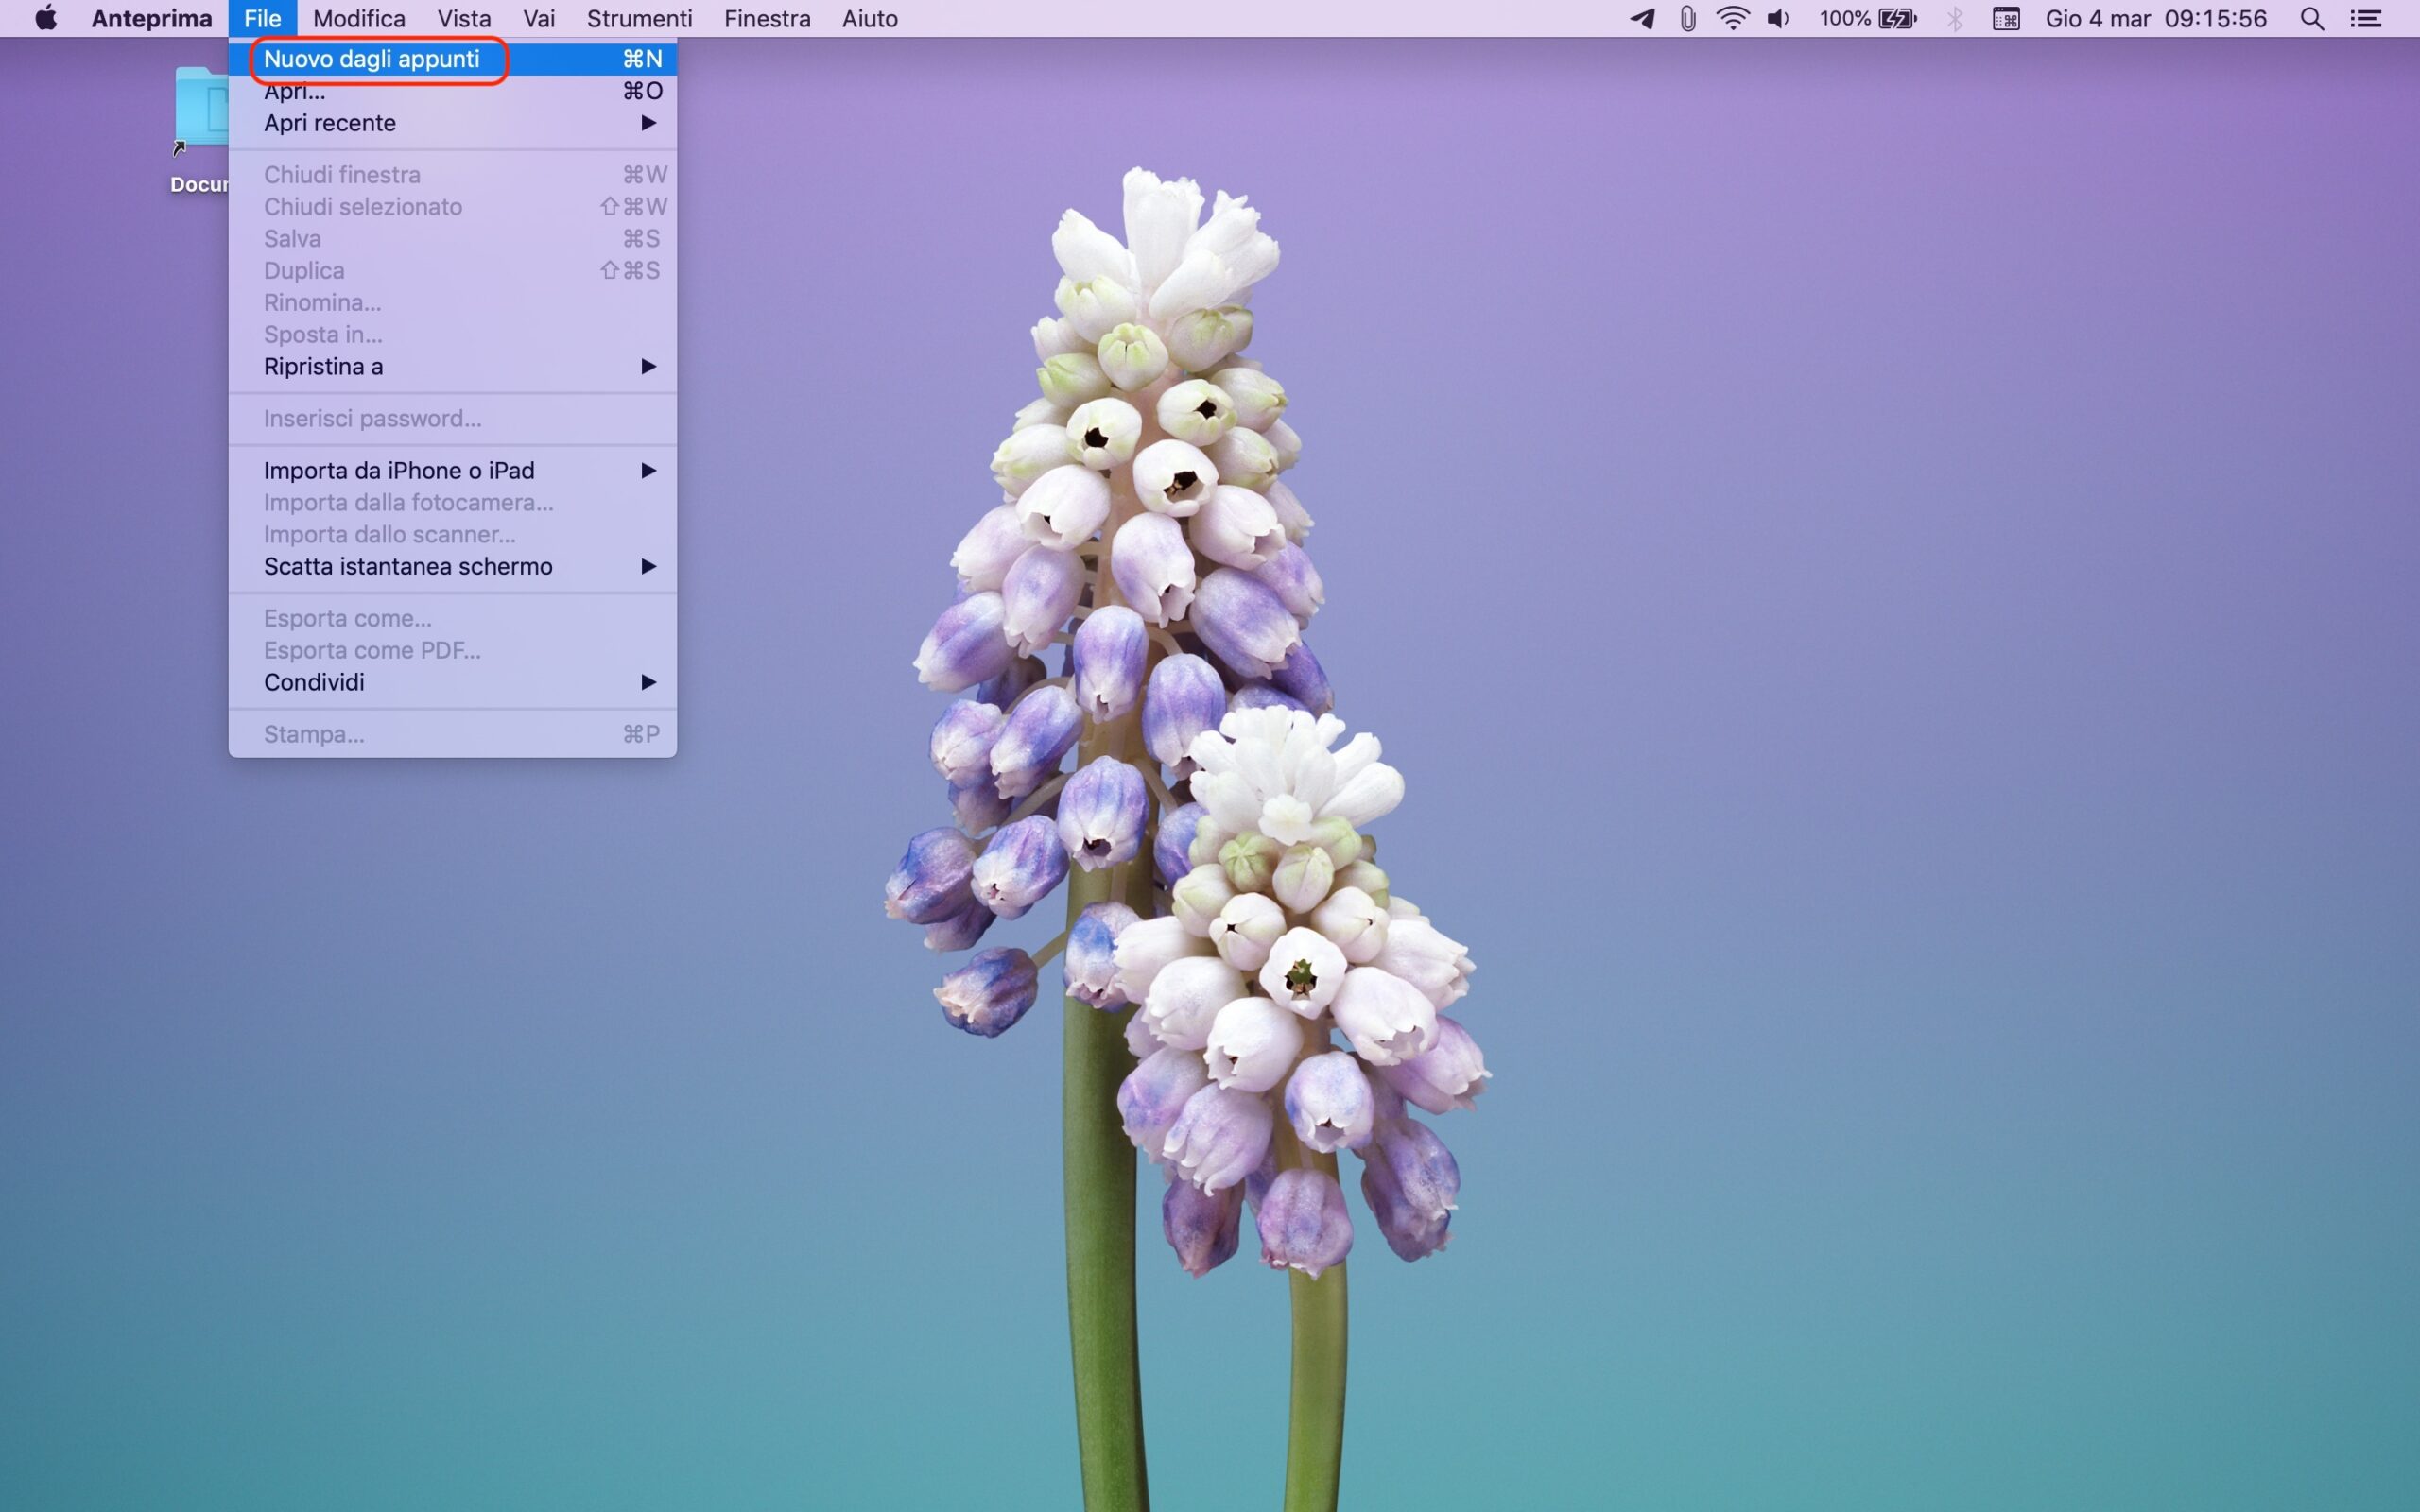The height and width of the screenshot is (1512, 2420).
Task: Click the Bluetooth icon in menu bar
Action: [x=1955, y=18]
